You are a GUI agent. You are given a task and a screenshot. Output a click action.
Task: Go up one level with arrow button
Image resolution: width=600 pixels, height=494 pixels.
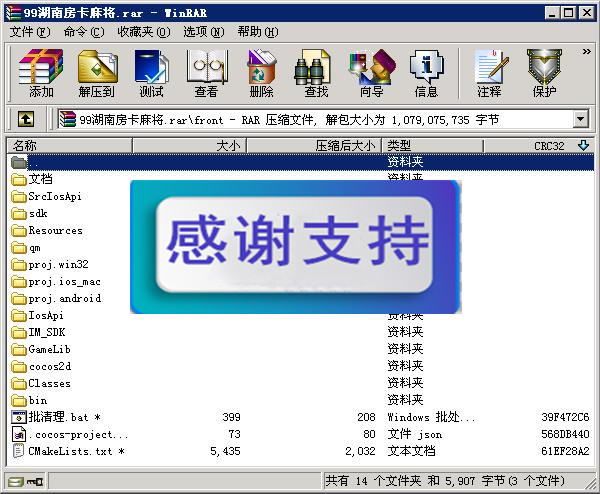click(26, 119)
